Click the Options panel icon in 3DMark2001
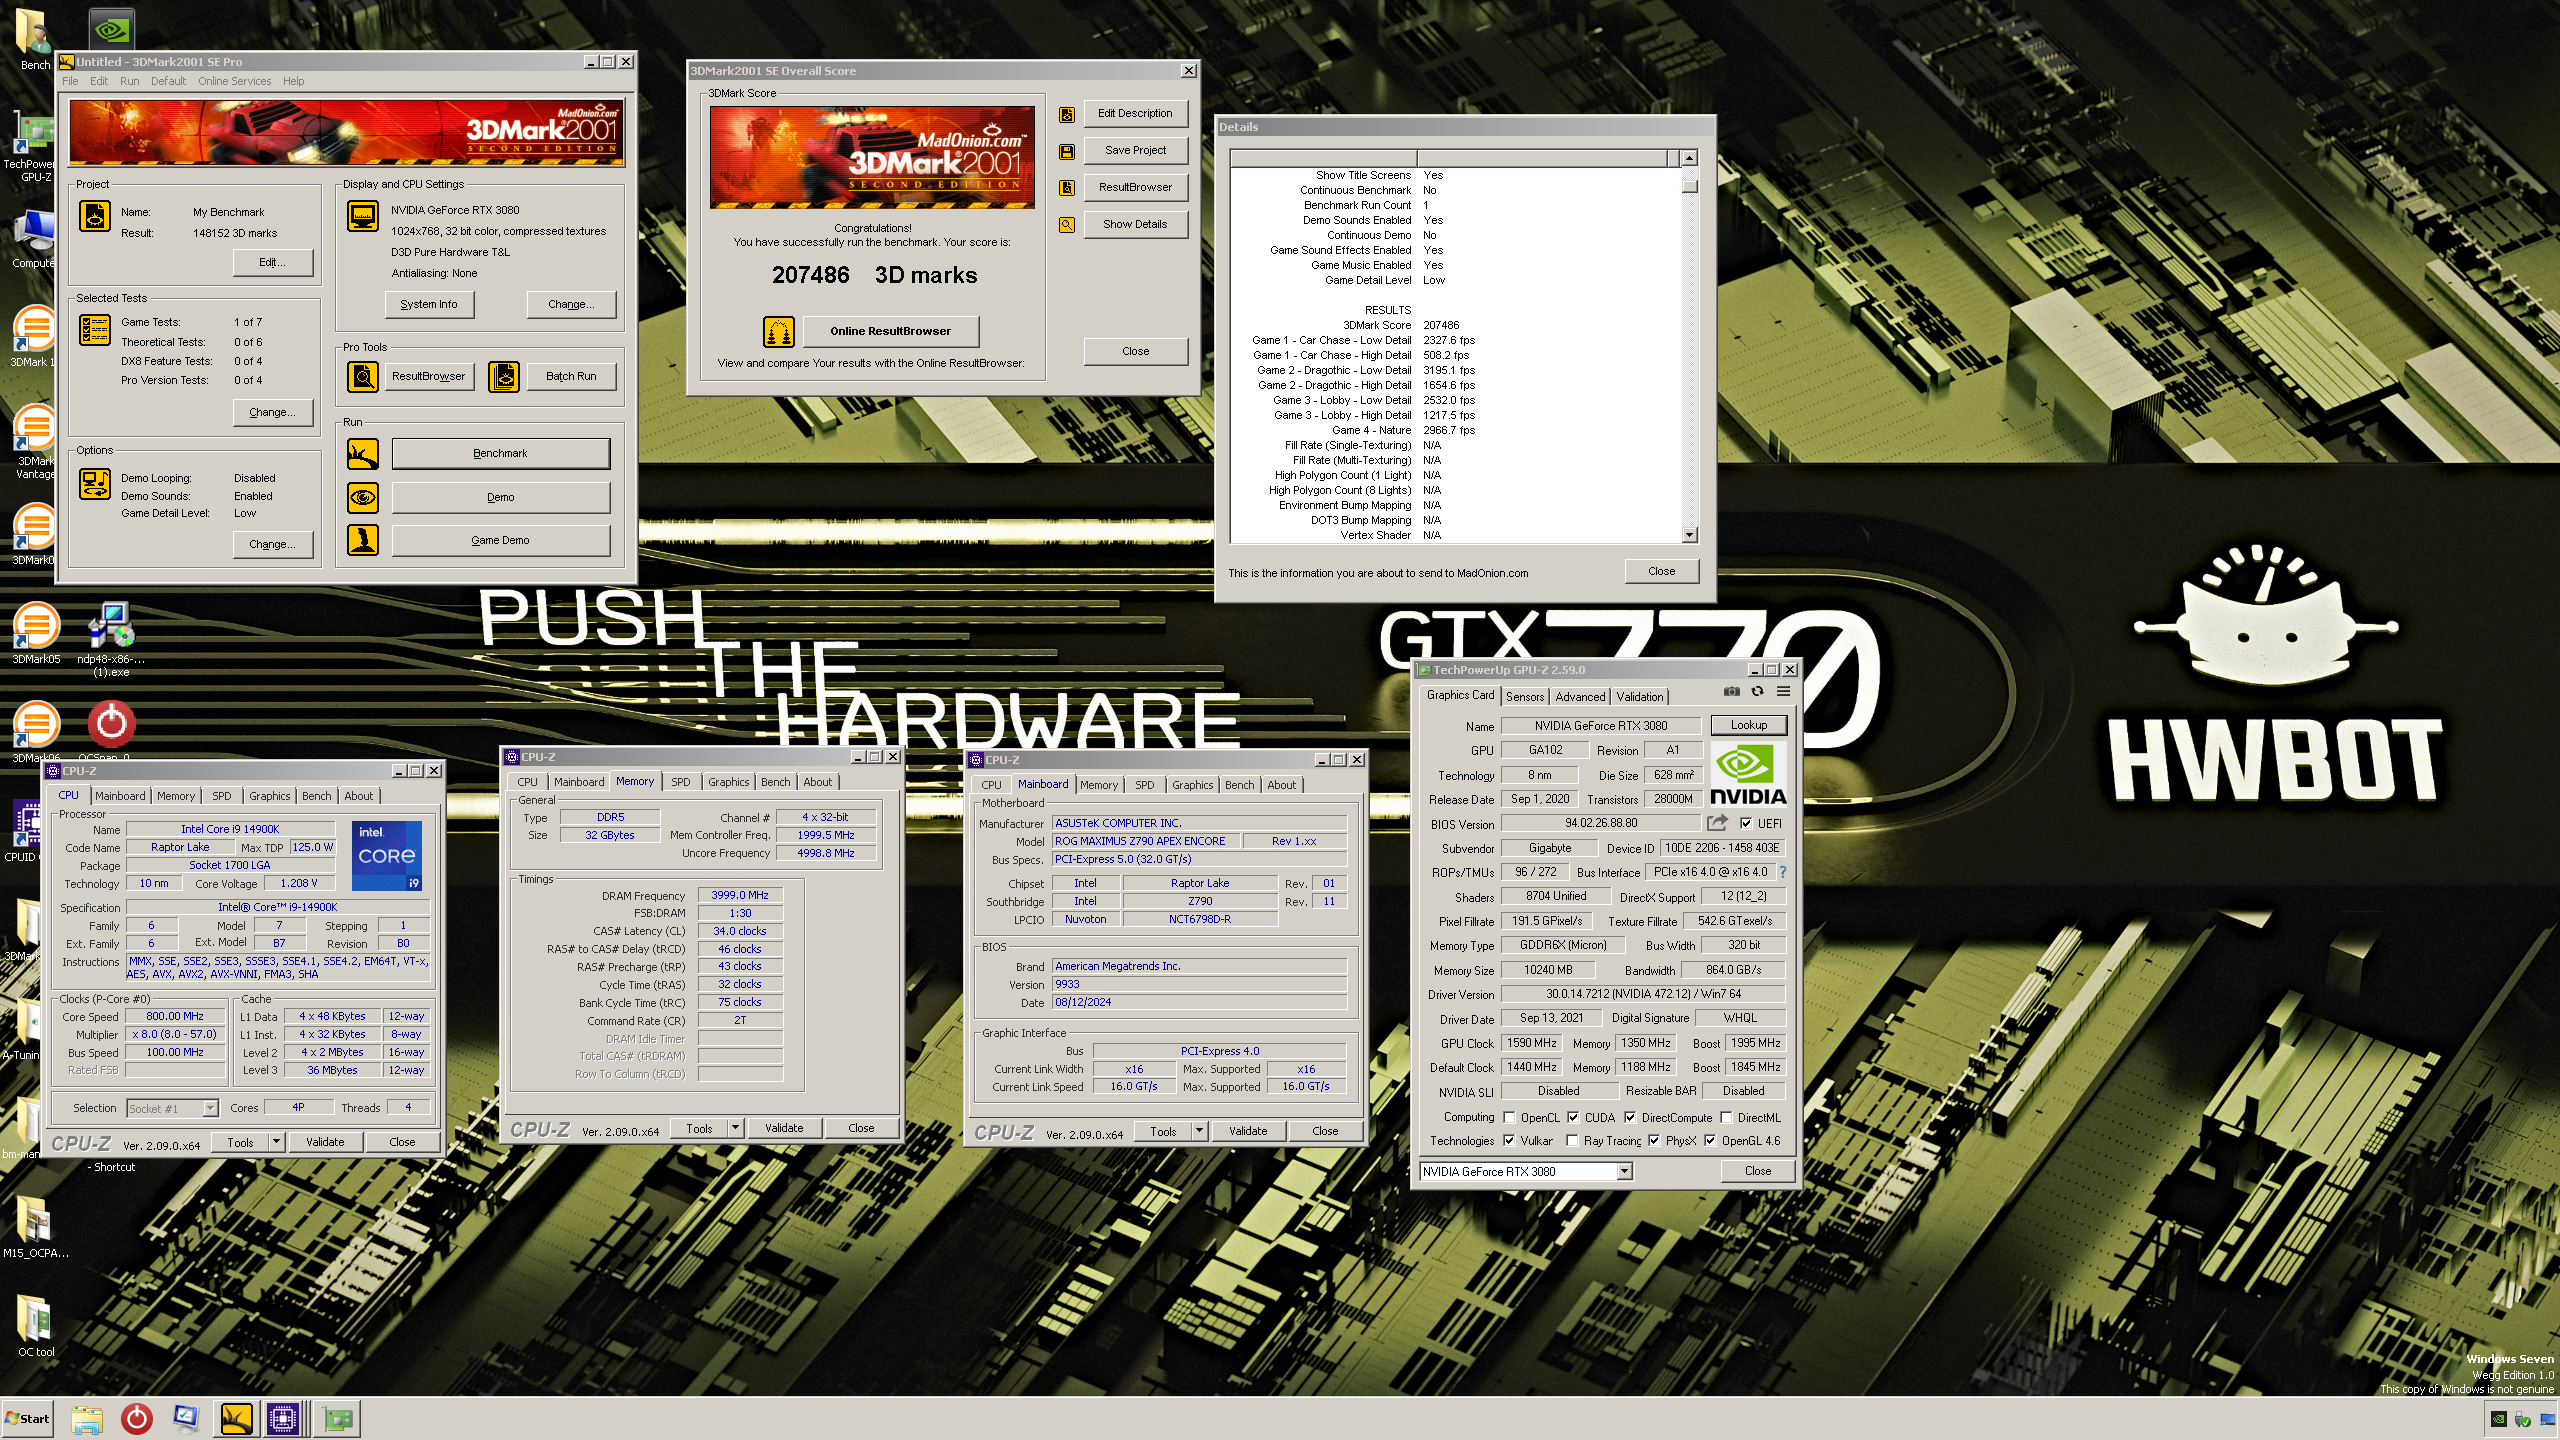The height and width of the screenshot is (1440, 2560). 95,484
